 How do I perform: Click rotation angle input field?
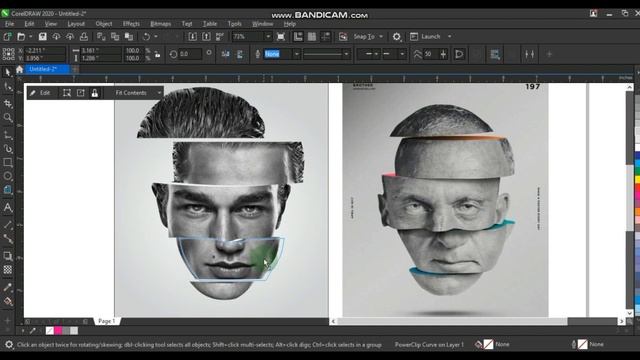pyautogui.click(x=190, y=54)
